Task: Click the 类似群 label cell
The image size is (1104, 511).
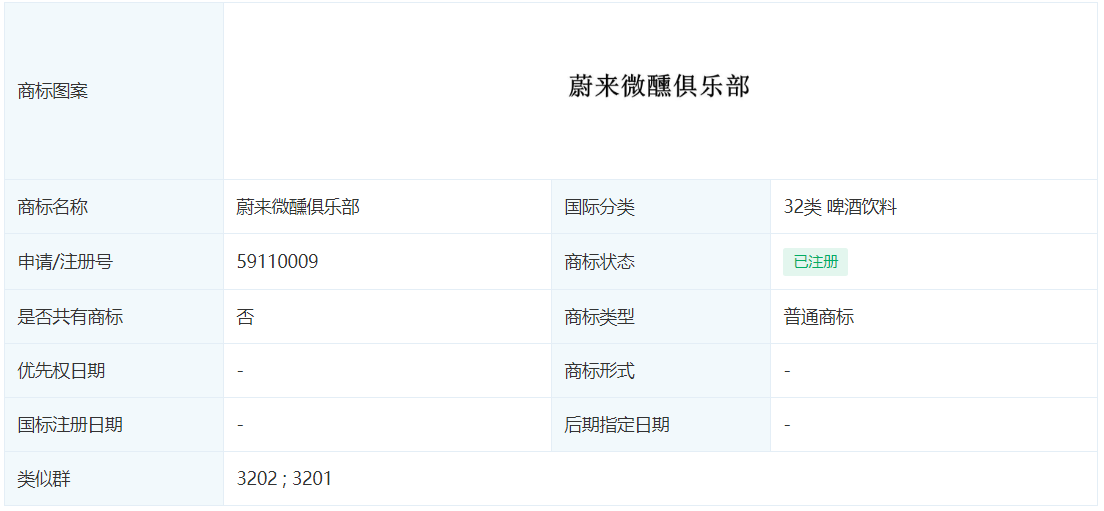Action: 114,479
